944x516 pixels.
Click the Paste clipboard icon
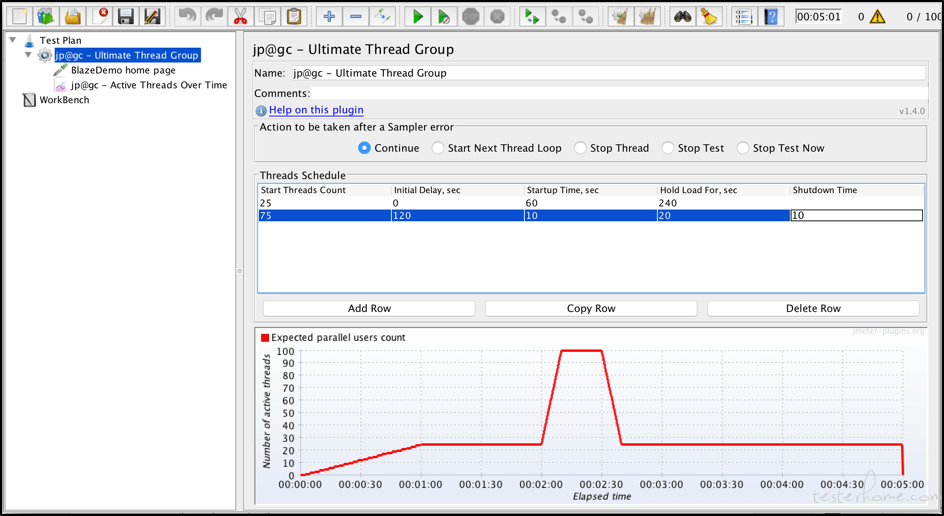[294, 16]
